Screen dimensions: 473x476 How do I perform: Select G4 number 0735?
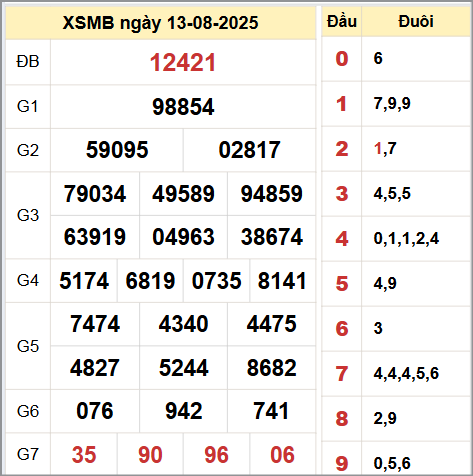pos(216,281)
